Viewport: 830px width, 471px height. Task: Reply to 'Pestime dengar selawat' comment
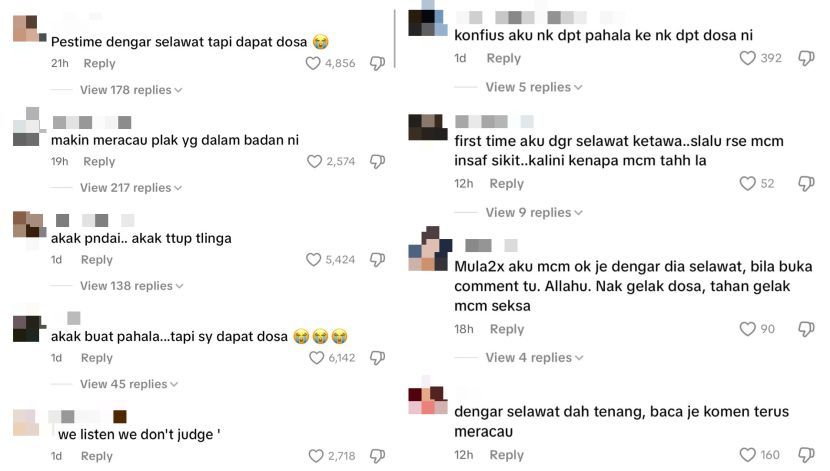100,64
